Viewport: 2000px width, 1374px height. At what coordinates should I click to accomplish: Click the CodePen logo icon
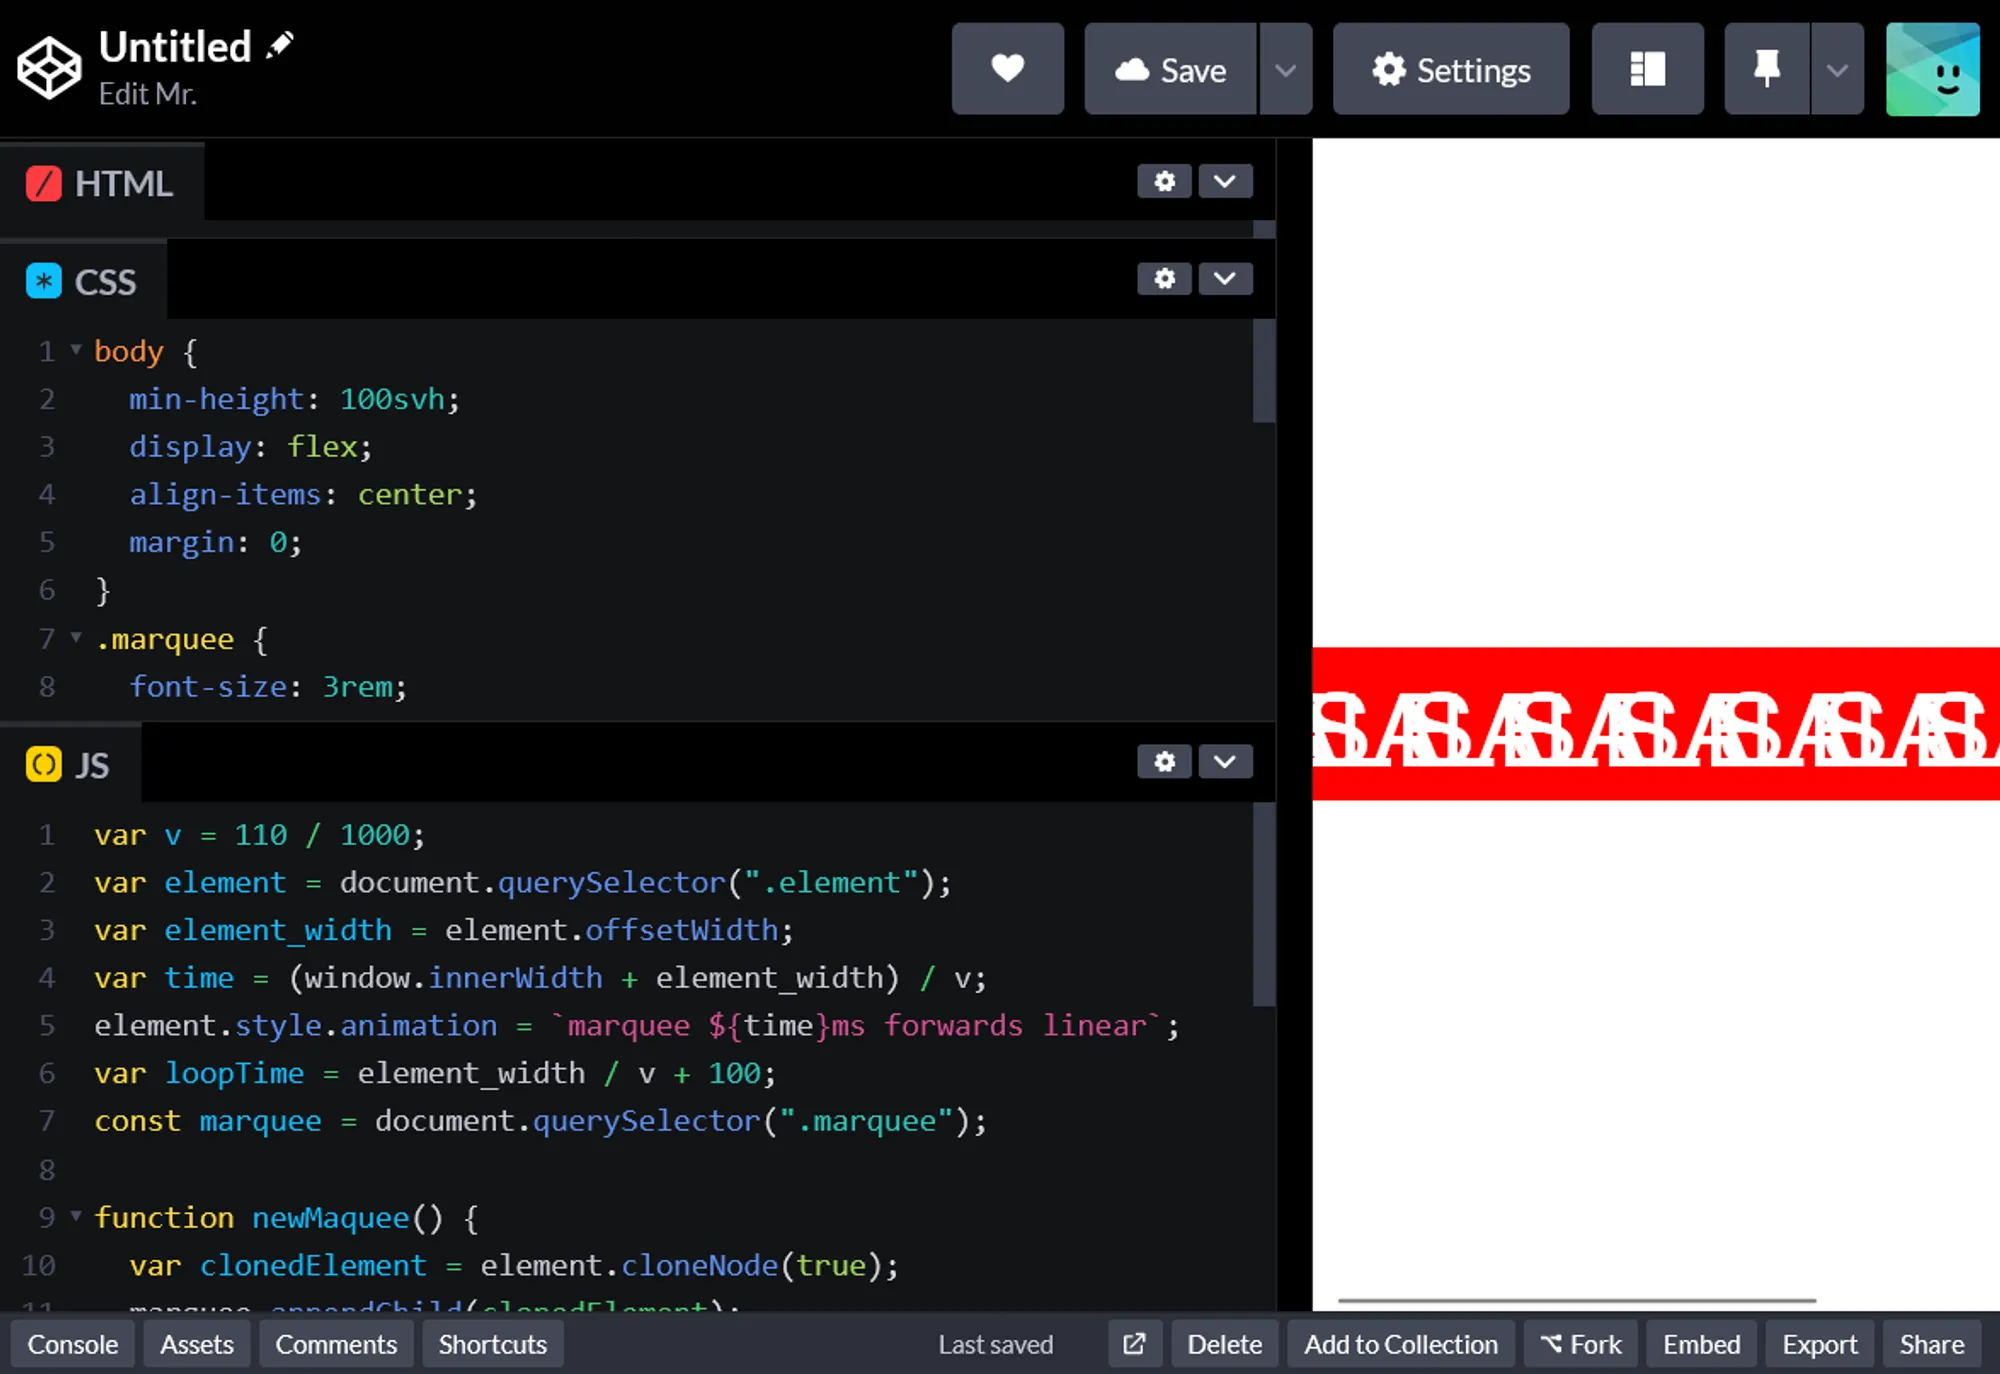click(49, 68)
